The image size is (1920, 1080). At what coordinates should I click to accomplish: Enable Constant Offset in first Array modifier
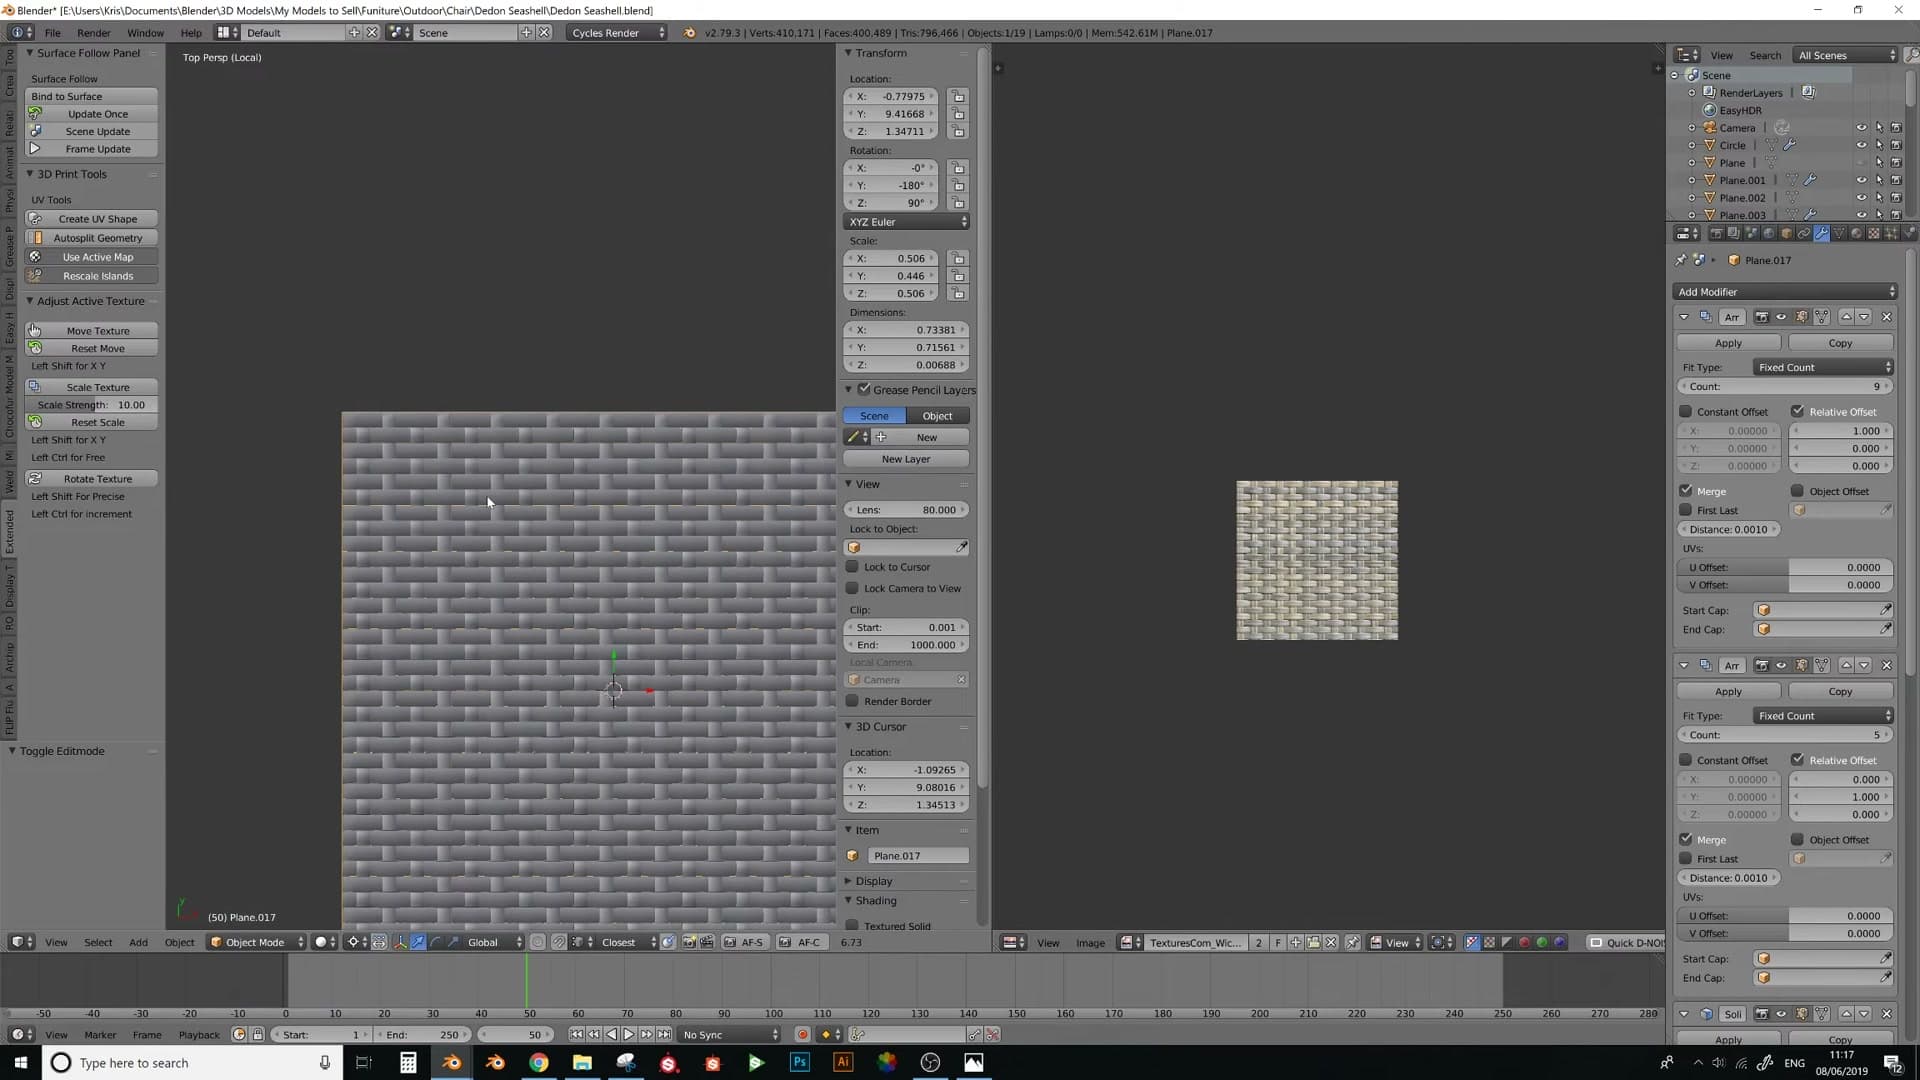click(x=1685, y=411)
